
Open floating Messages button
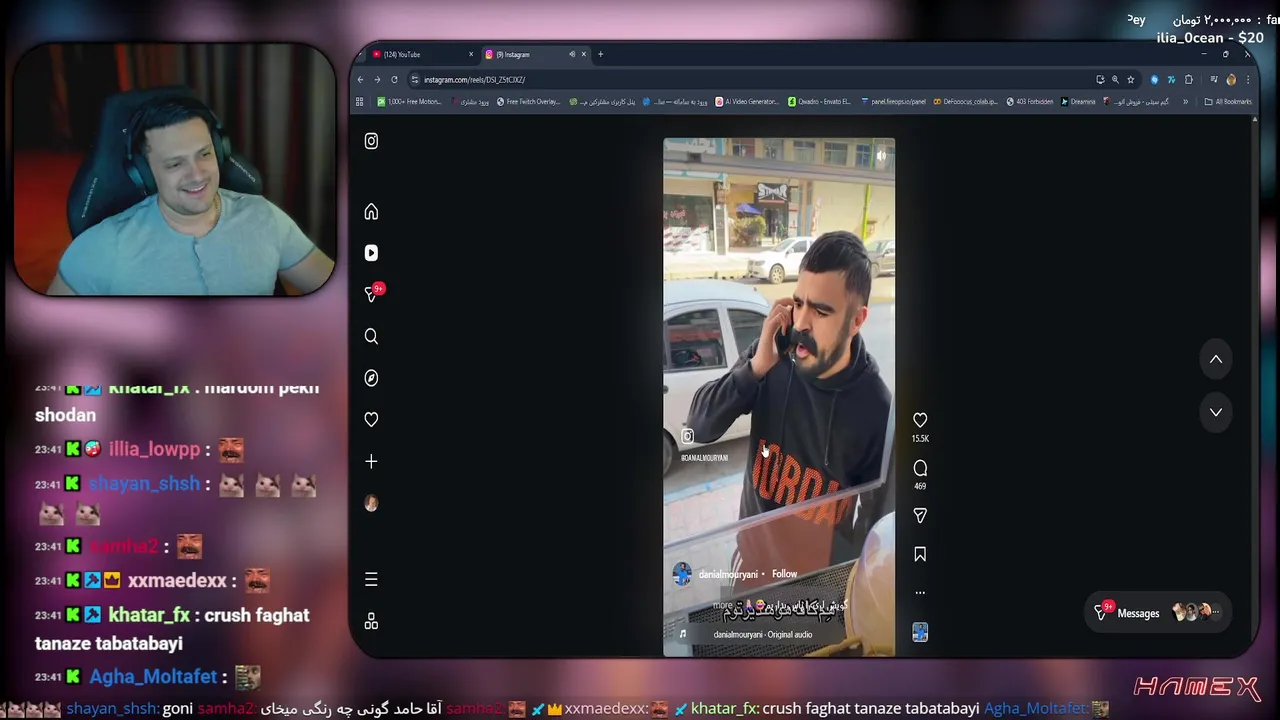(x=1158, y=613)
